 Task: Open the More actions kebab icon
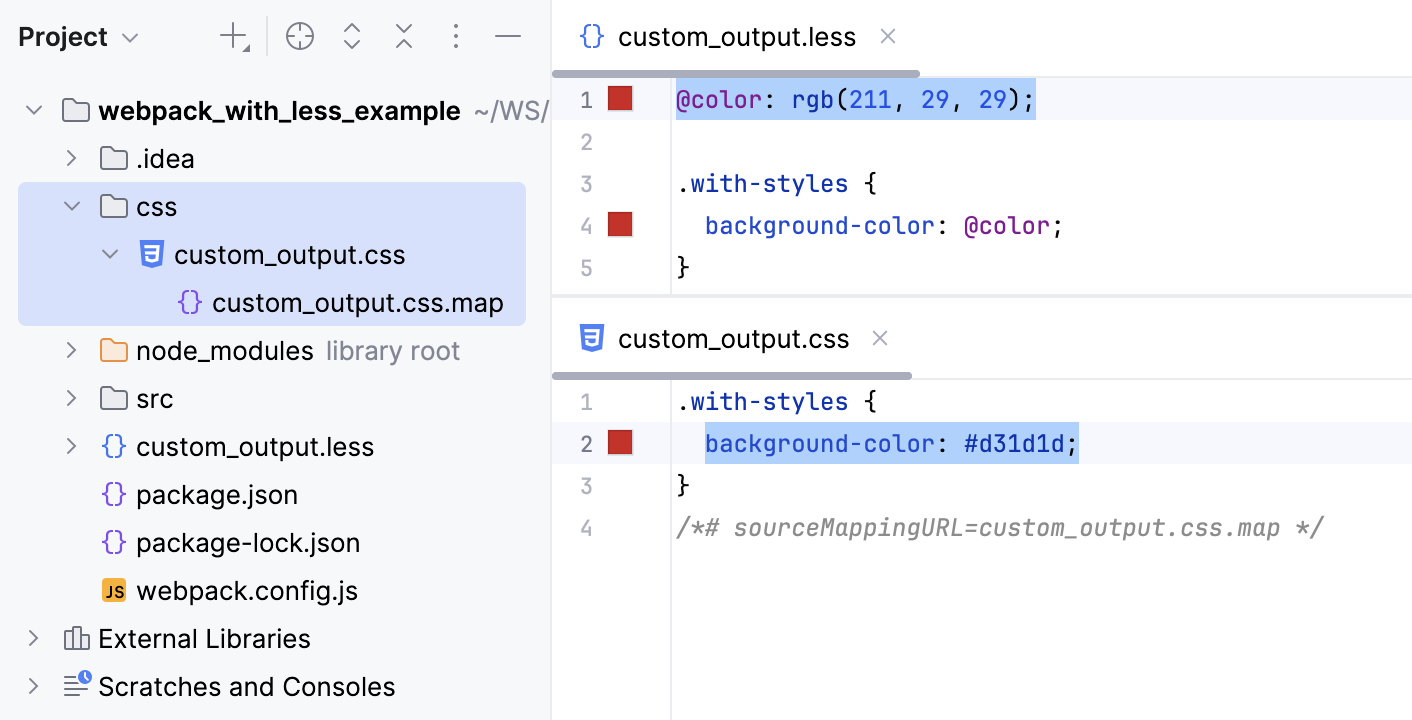coord(455,36)
